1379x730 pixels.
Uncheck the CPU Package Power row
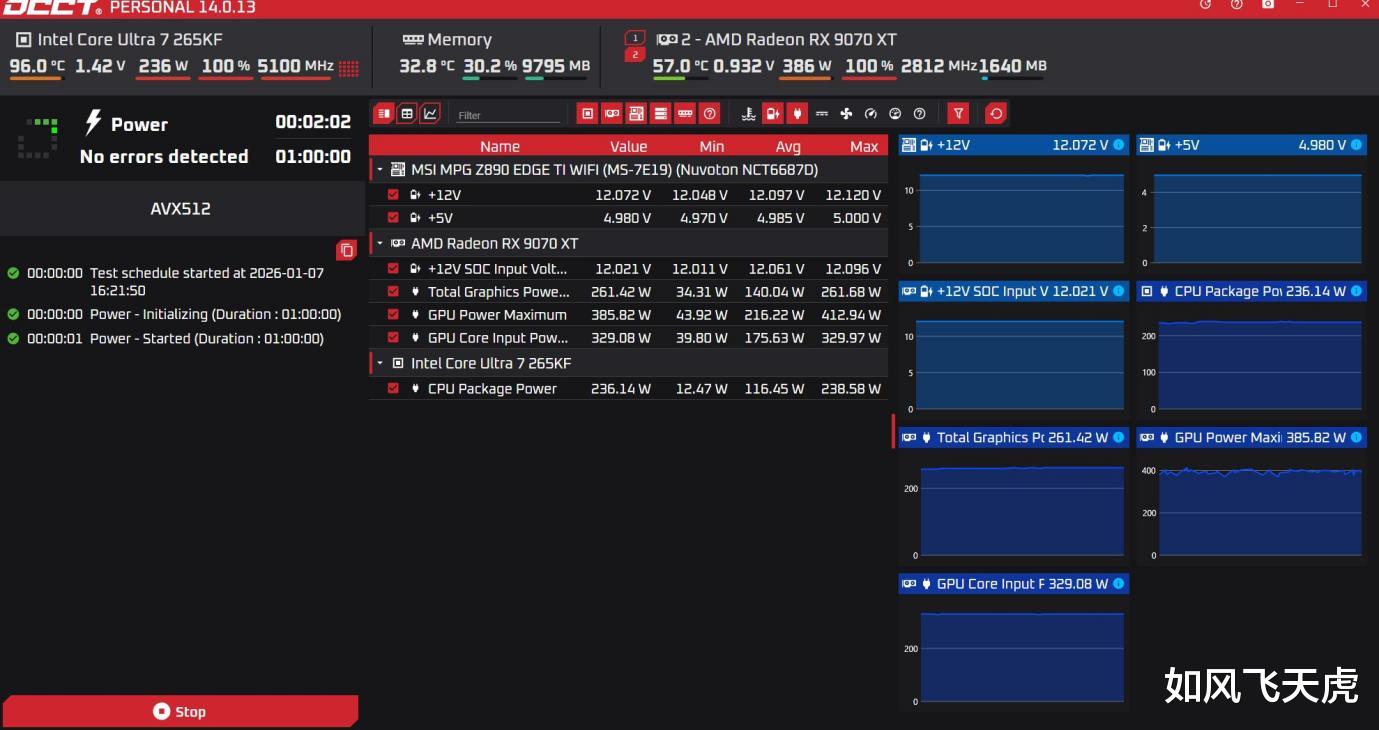point(393,388)
